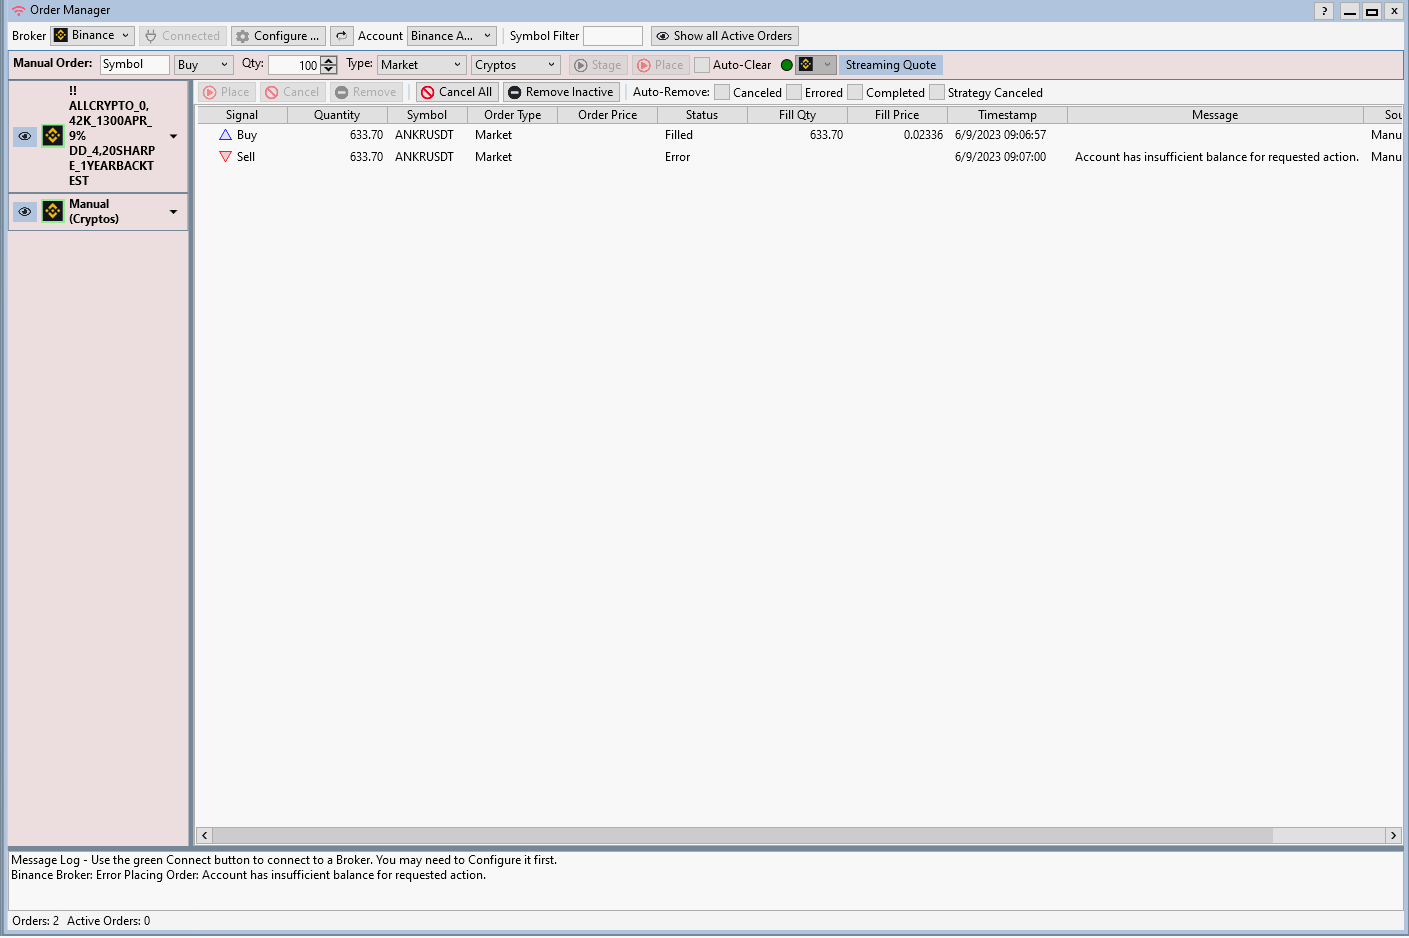Open the Cryptos asset class dropdown
The height and width of the screenshot is (938, 1409).
(x=515, y=65)
